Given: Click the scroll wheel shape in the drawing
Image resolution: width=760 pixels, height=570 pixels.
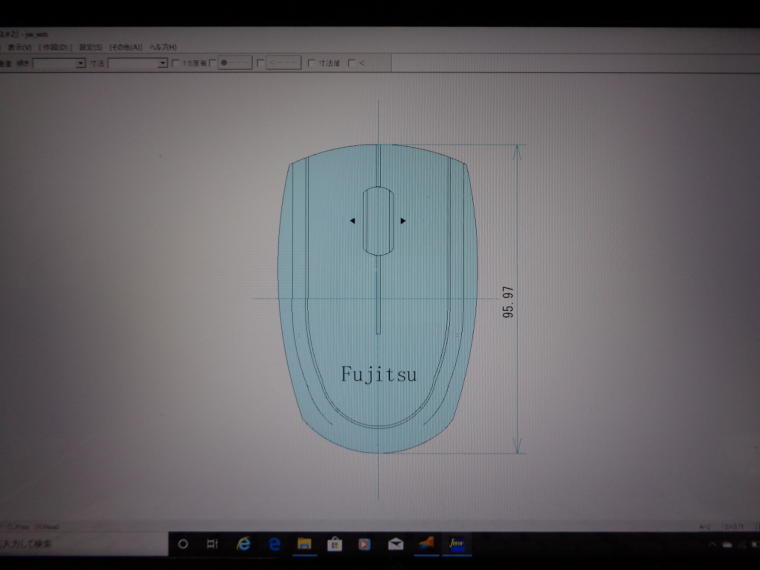Looking at the screenshot, I should (378, 221).
